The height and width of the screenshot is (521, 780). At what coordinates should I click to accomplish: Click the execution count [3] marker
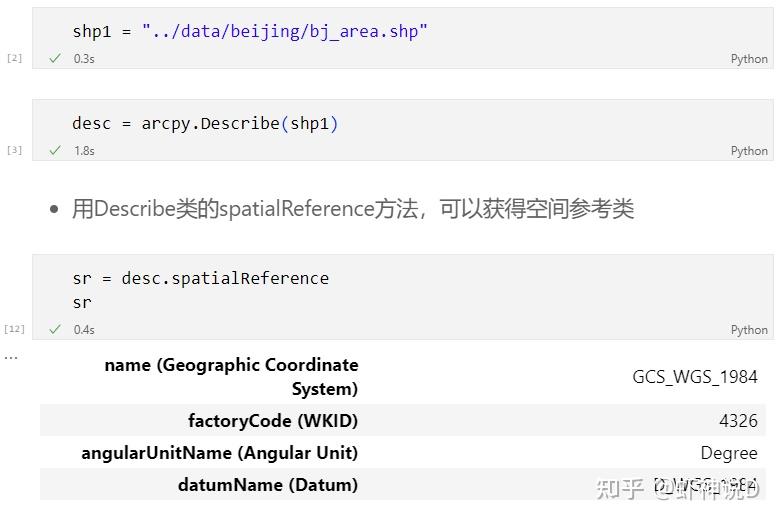14,150
